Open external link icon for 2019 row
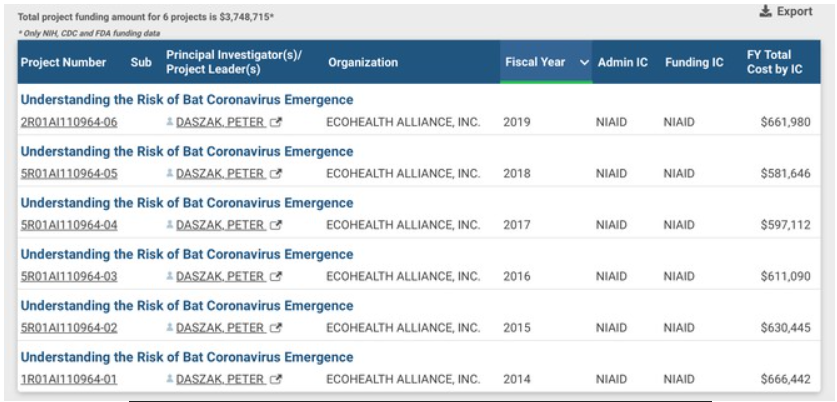The width and height of the screenshot is (837, 402). pos(275,122)
